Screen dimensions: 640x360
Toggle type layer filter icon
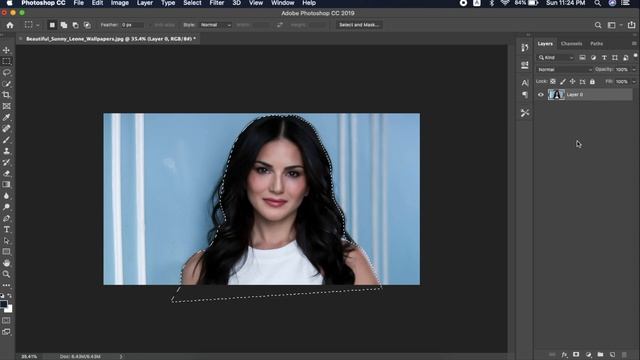(604, 58)
